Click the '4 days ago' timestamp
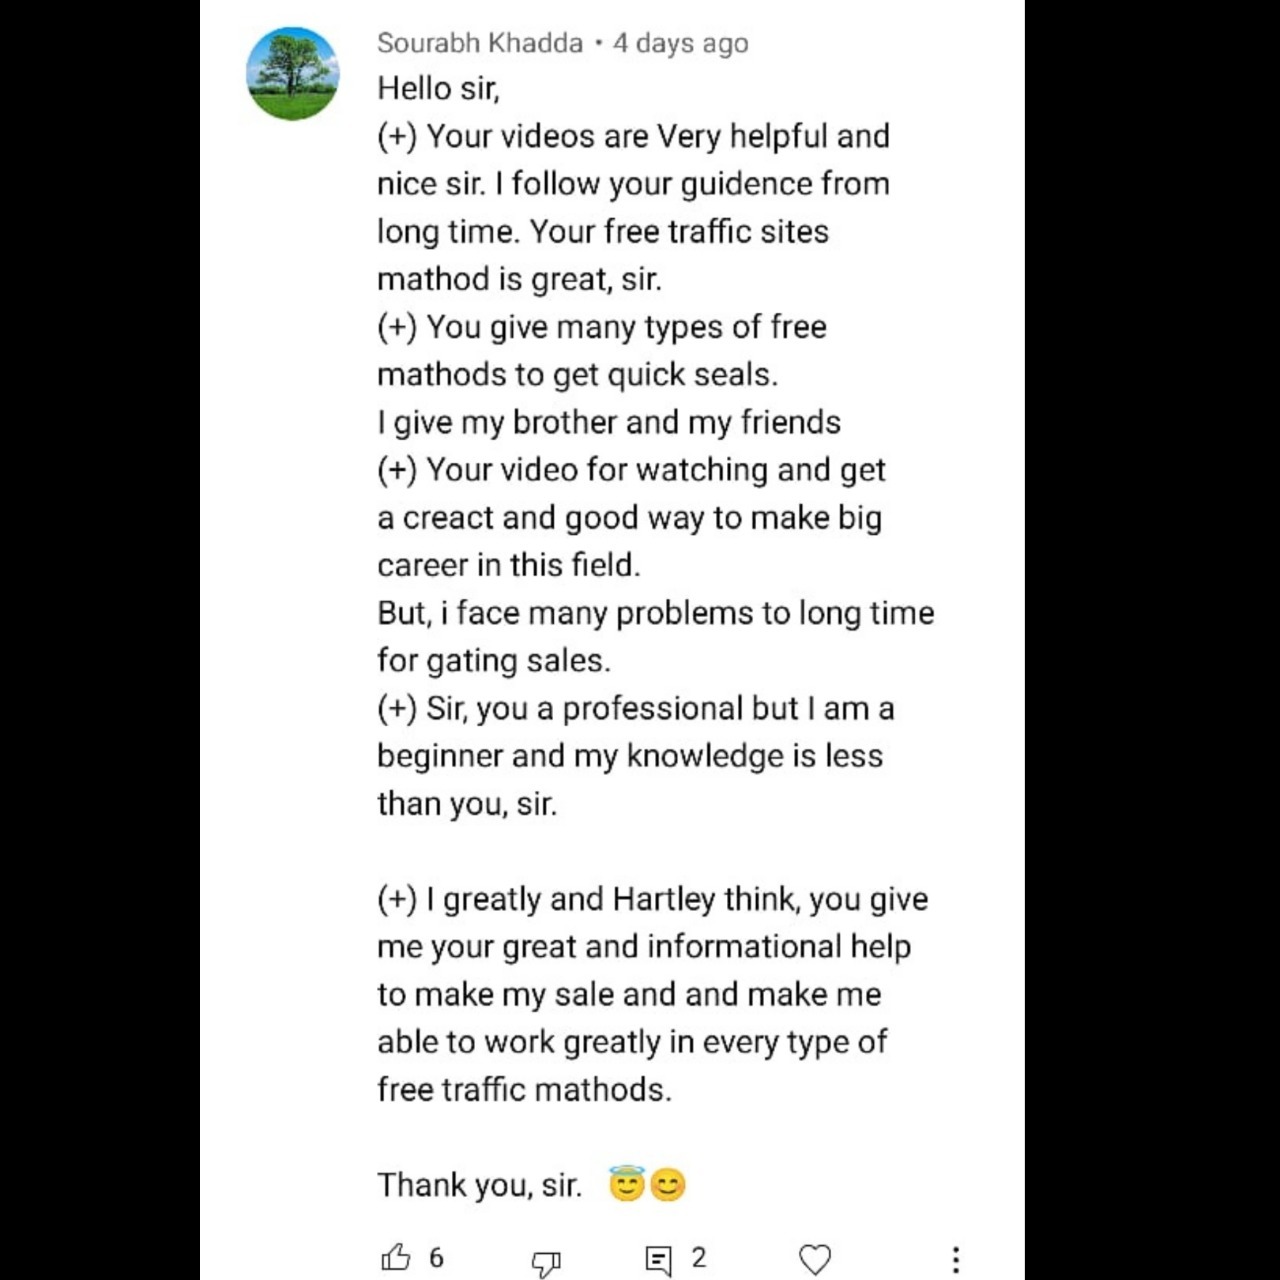This screenshot has height=1280, width=1280. (x=681, y=43)
